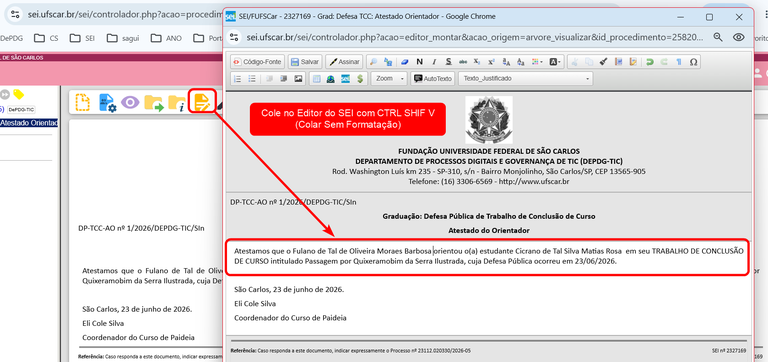Click 'Eli Cole Silva' in the main window document
This screenshot has width=768, height=362.
point(103,323)
